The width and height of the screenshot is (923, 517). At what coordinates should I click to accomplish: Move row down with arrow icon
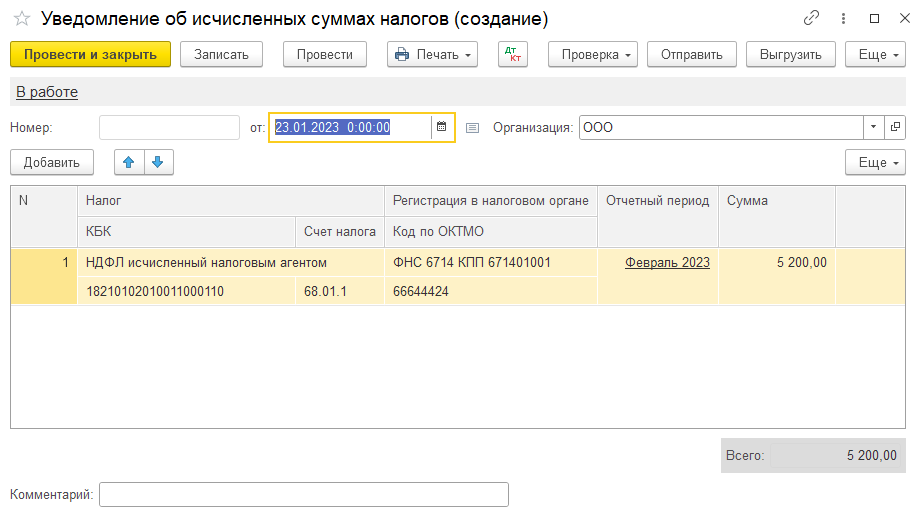(157, 162)
